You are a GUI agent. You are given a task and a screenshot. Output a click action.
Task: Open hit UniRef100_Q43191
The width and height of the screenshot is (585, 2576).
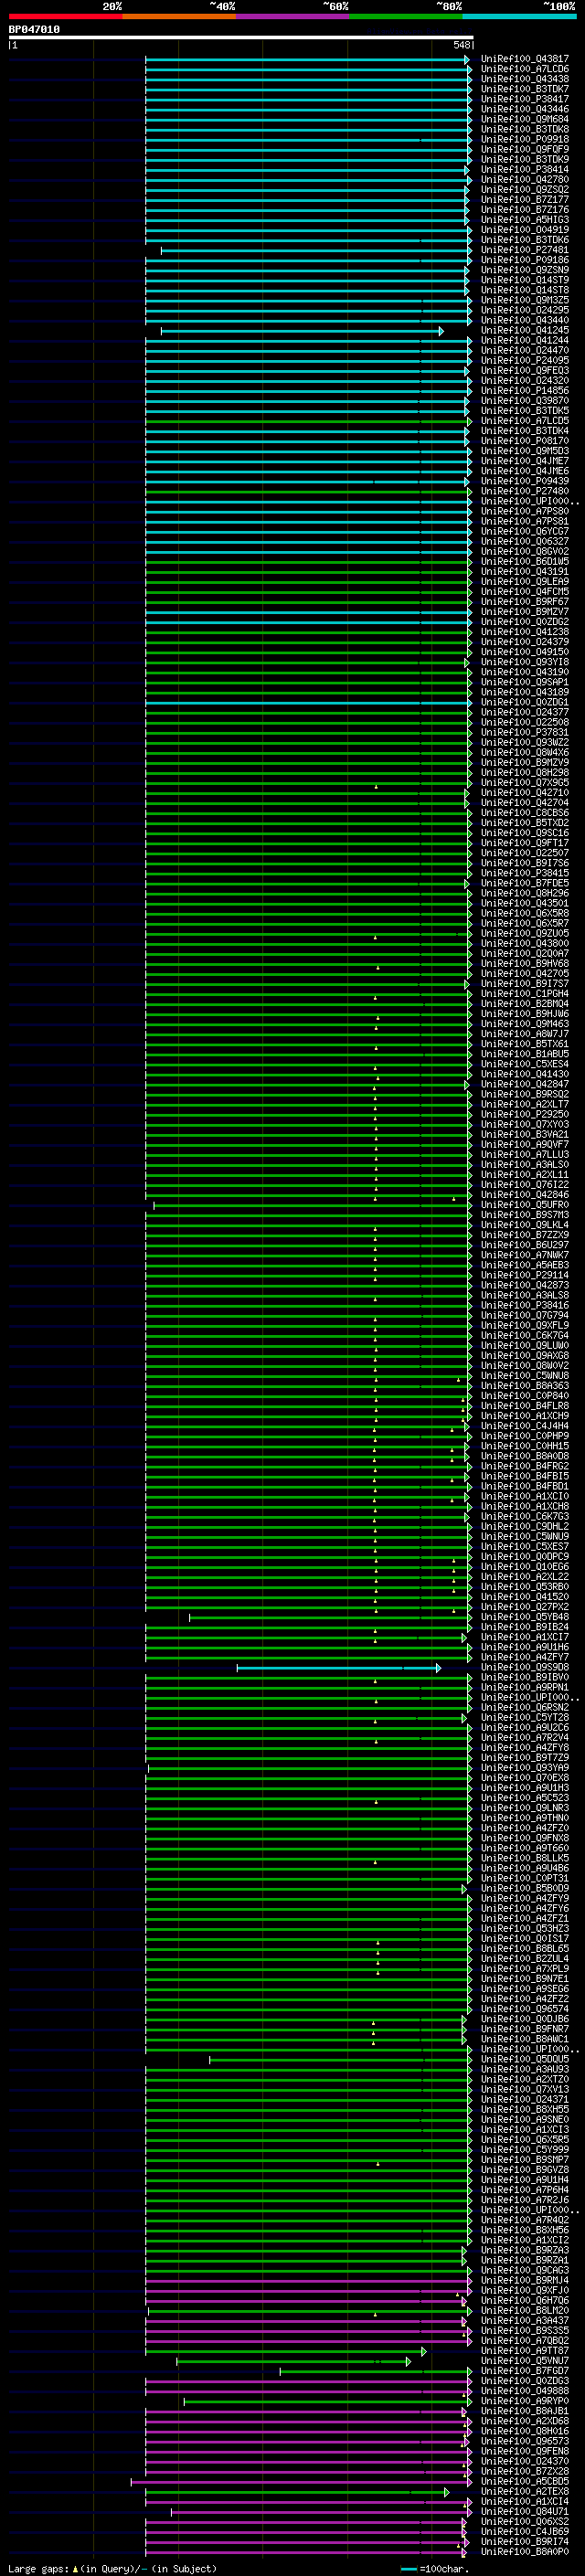[x=524, y=572]
